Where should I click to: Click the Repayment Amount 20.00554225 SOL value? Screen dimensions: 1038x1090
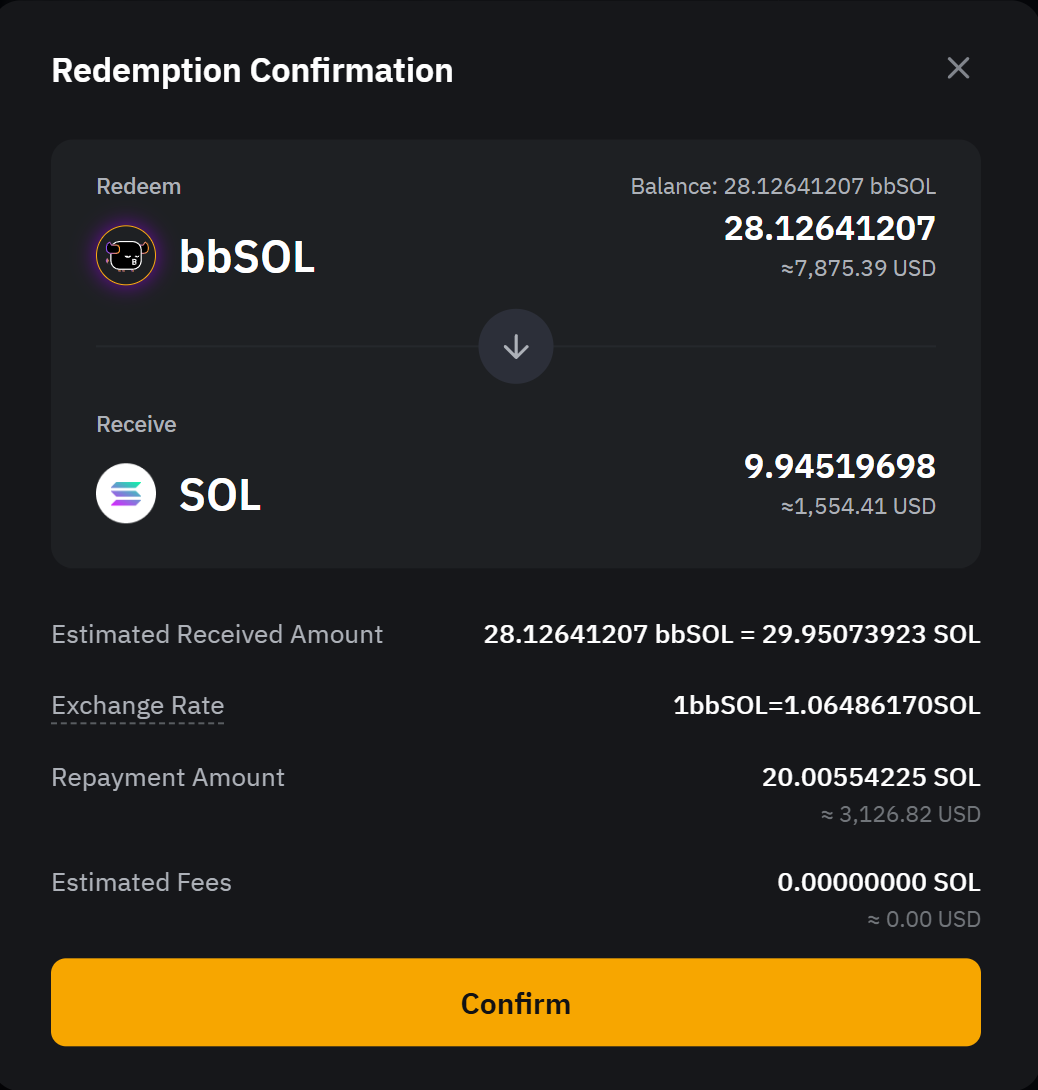click(871, 777)
